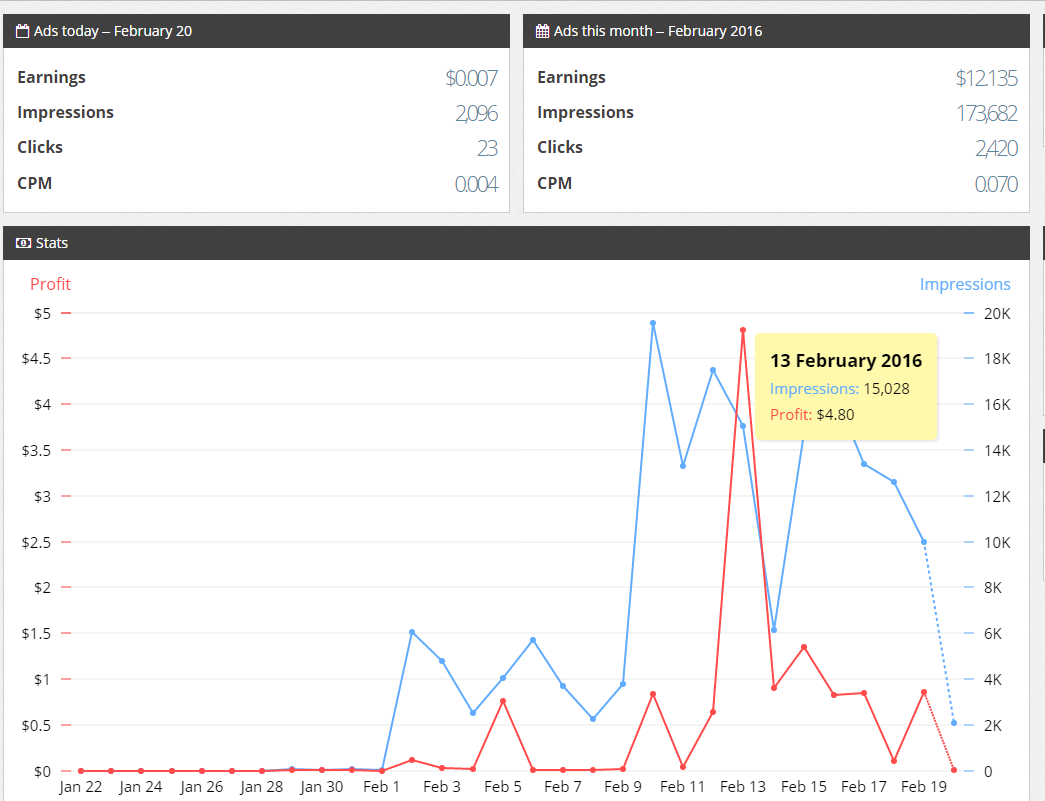The image size is (1045, 801).
Task: Click the monthly CPM value 0.070
Action: pyautogui.click(x=996, y=184)
